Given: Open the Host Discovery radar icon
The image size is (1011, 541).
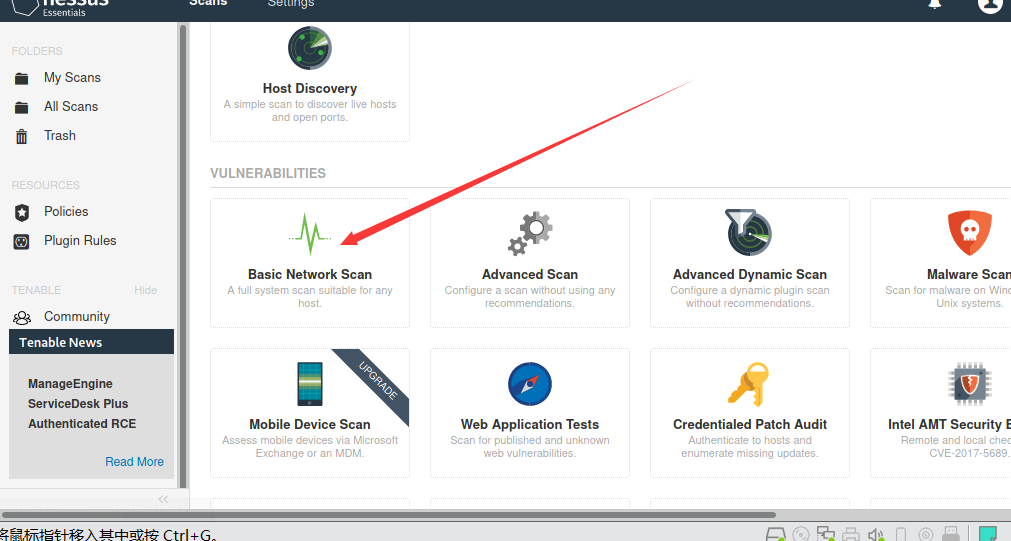Looking at the screenshot, I should pyautogui.click(x=309, y=48).
